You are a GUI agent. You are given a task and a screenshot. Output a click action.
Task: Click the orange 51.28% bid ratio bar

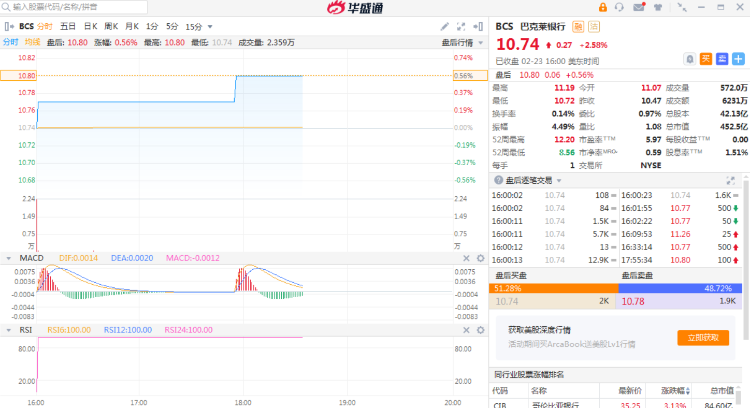[x=553, y=288]
